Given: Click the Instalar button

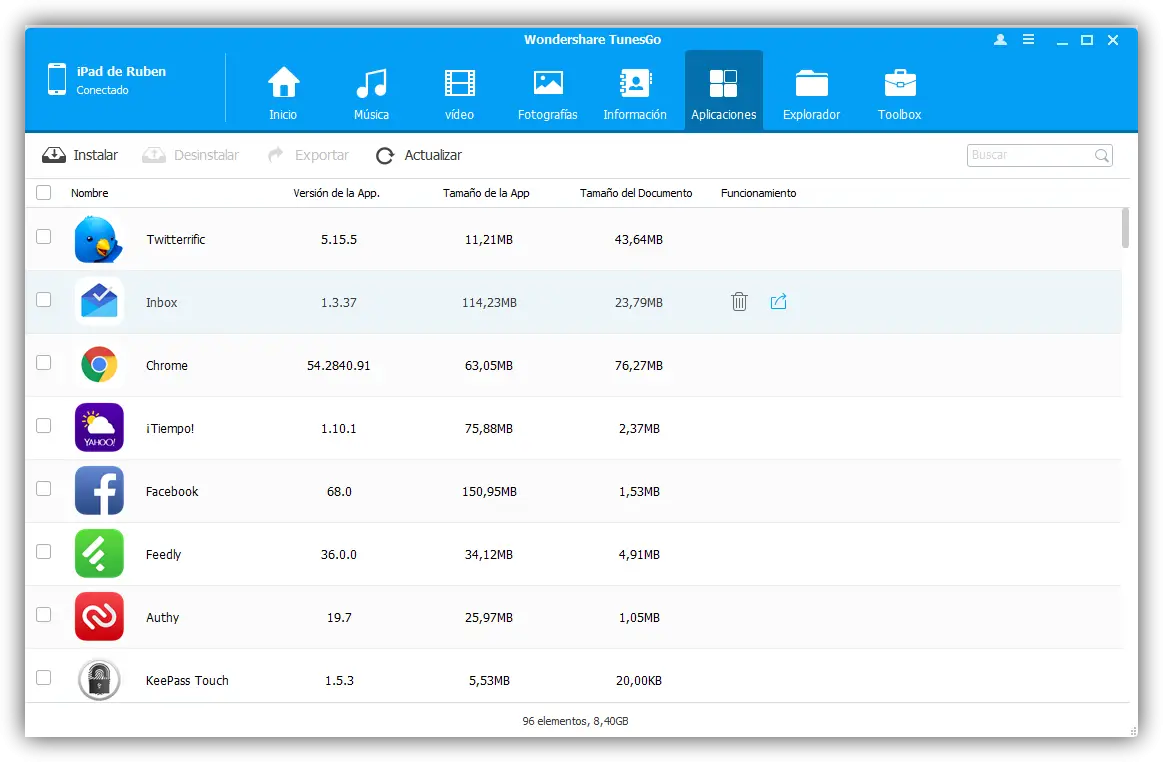Looking at the screenshot, I should 80,155.
